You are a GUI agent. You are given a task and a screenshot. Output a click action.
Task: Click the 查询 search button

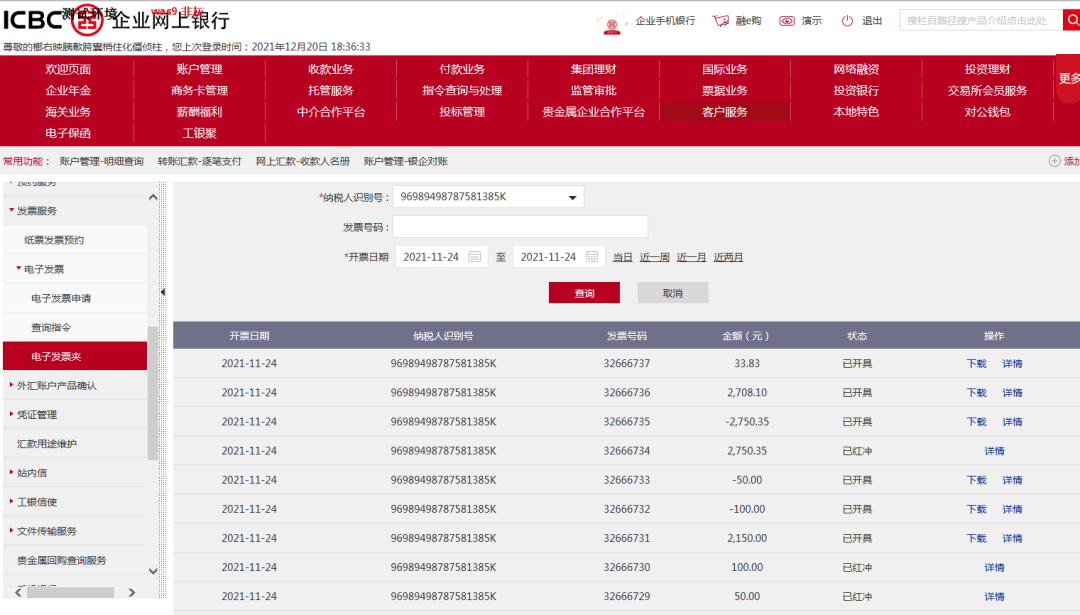(x=584, y=292)
